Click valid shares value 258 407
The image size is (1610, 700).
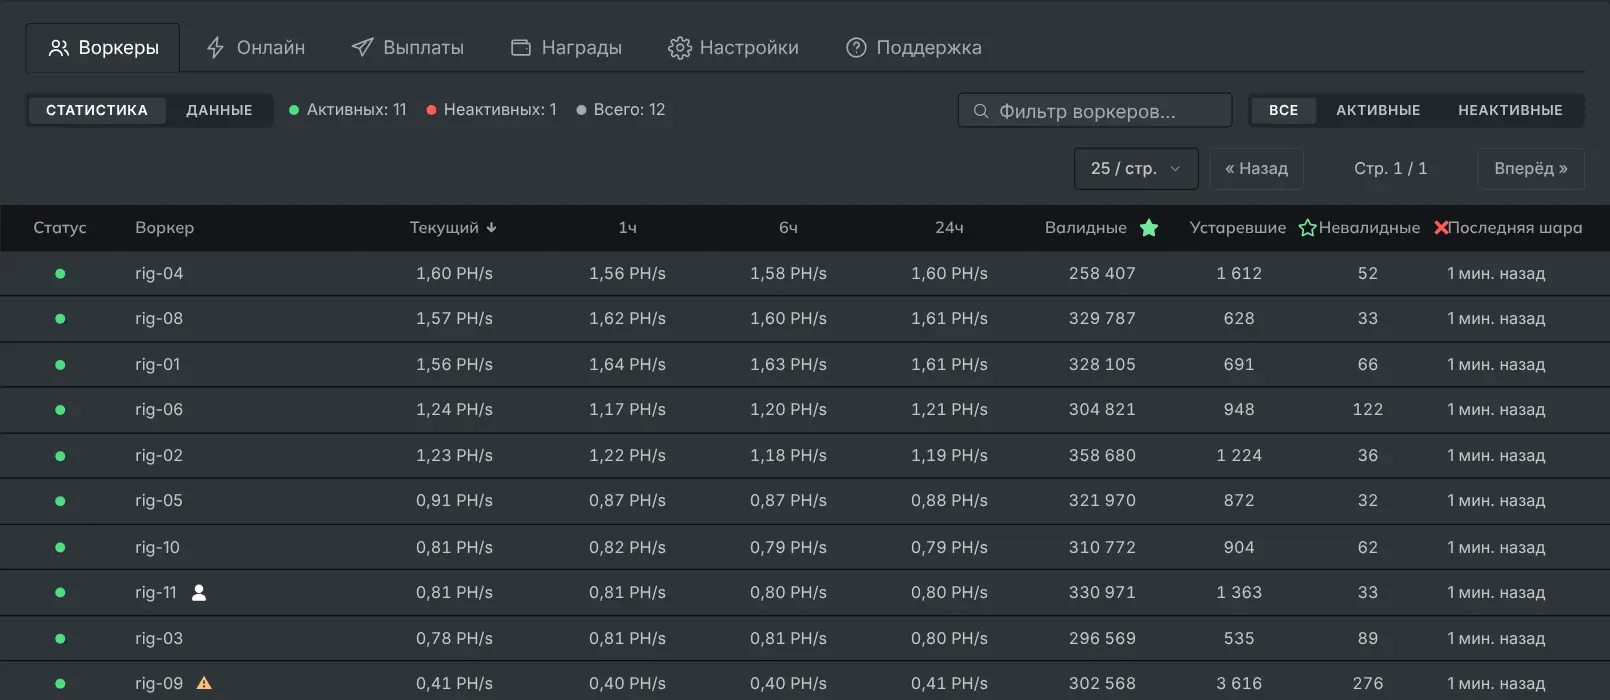1102,273
